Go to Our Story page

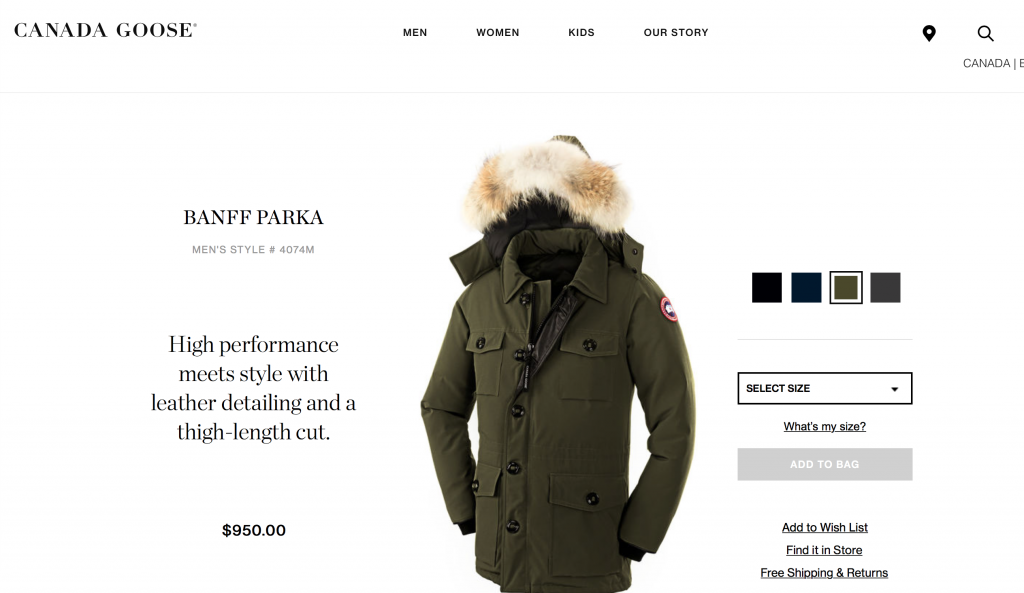pyautogui.click(x=676, y=33)
